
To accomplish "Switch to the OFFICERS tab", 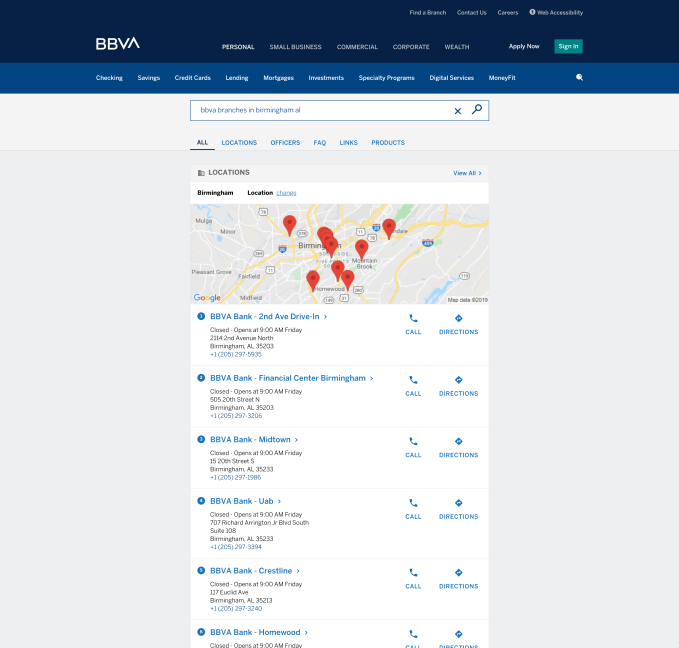I will pyautogui.click(x=285, y=143).
